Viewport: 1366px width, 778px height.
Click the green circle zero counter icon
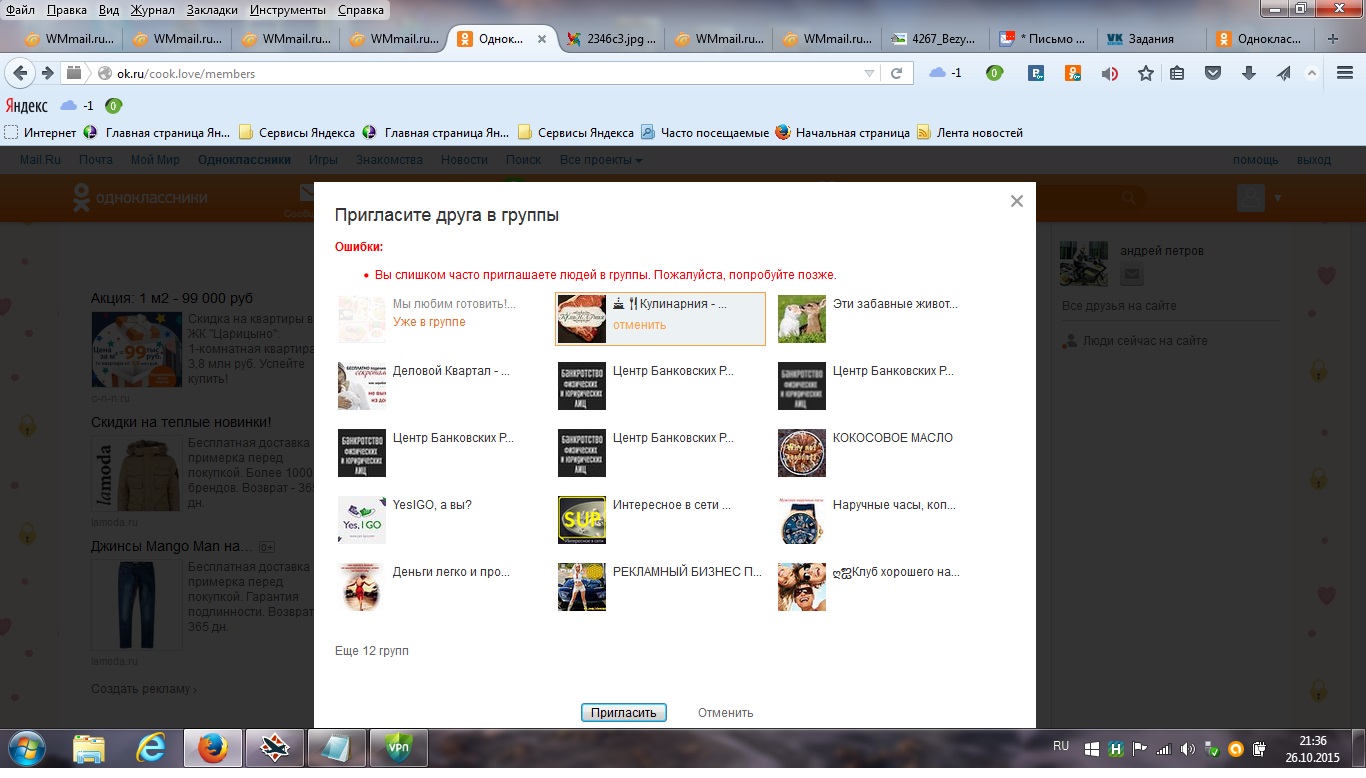[x=994, y=73]
